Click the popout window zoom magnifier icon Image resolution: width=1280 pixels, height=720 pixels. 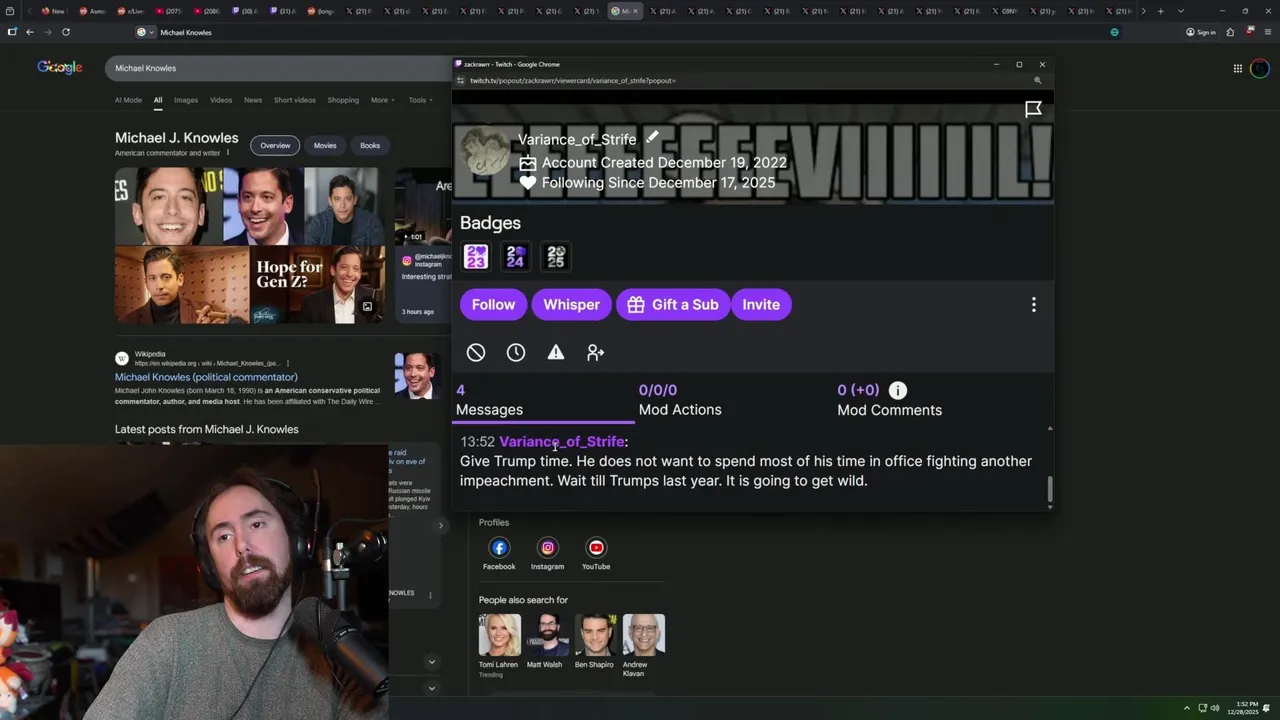click(x=1037, y=80)
